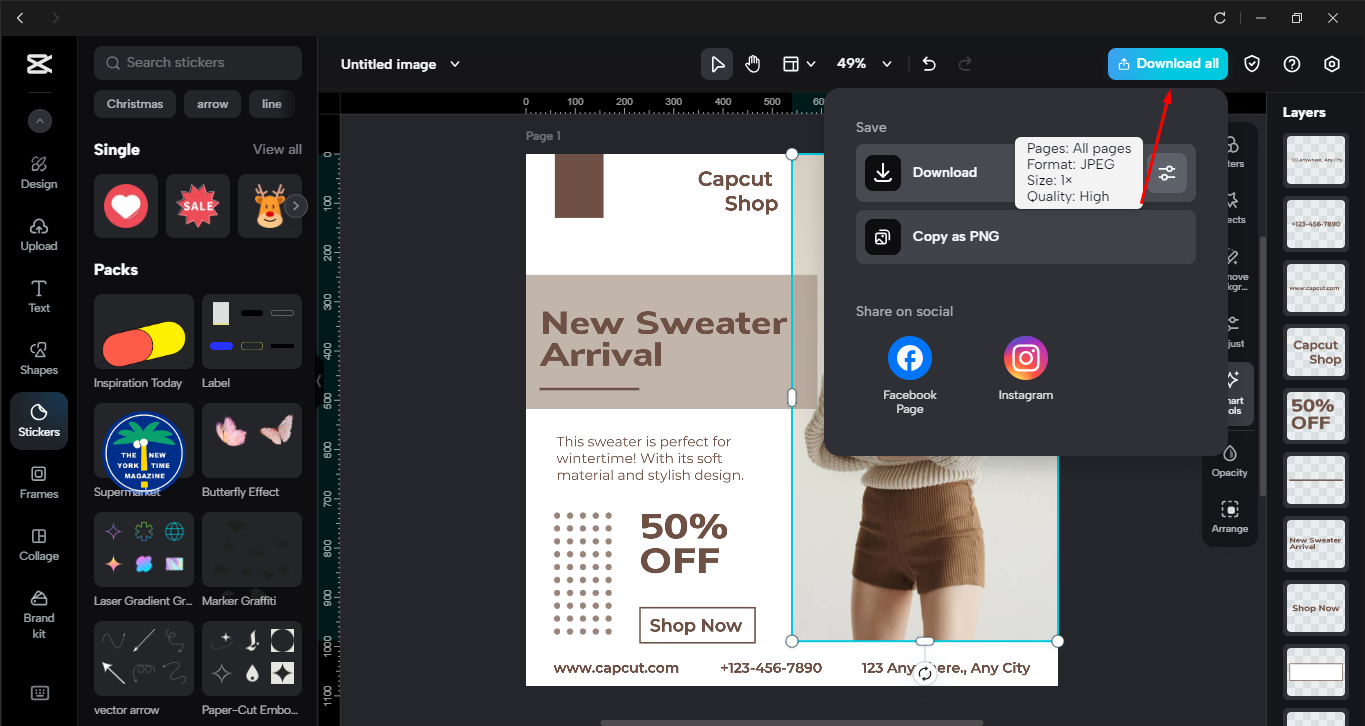Undo the last action
The width and height of the screenshot is (1365, 726).
pyautogui.click(x=929, y=64)
